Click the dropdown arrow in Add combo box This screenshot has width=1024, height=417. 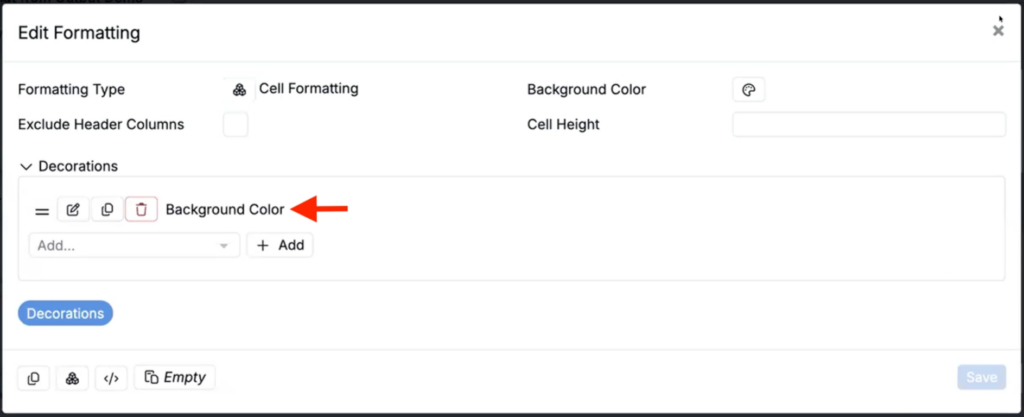pyautogui.click(x=224, y=246)
